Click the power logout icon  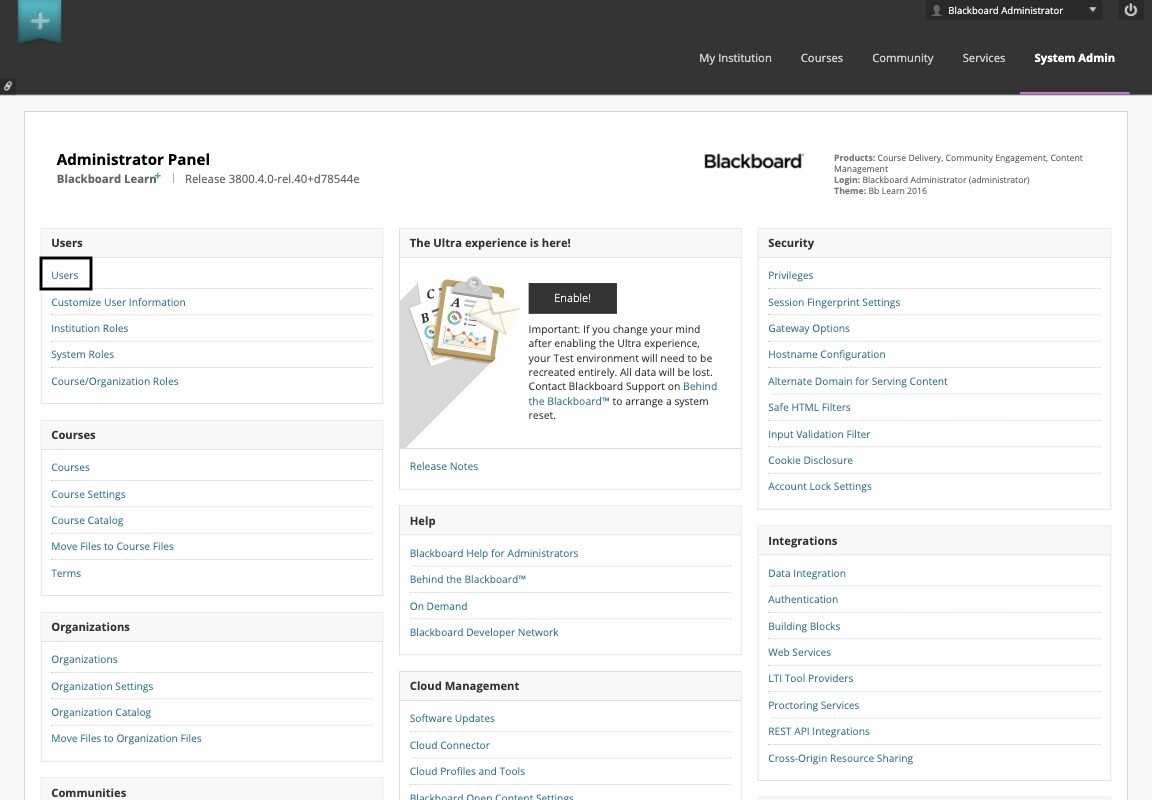pyautogui.click(x=1131, y=10)
